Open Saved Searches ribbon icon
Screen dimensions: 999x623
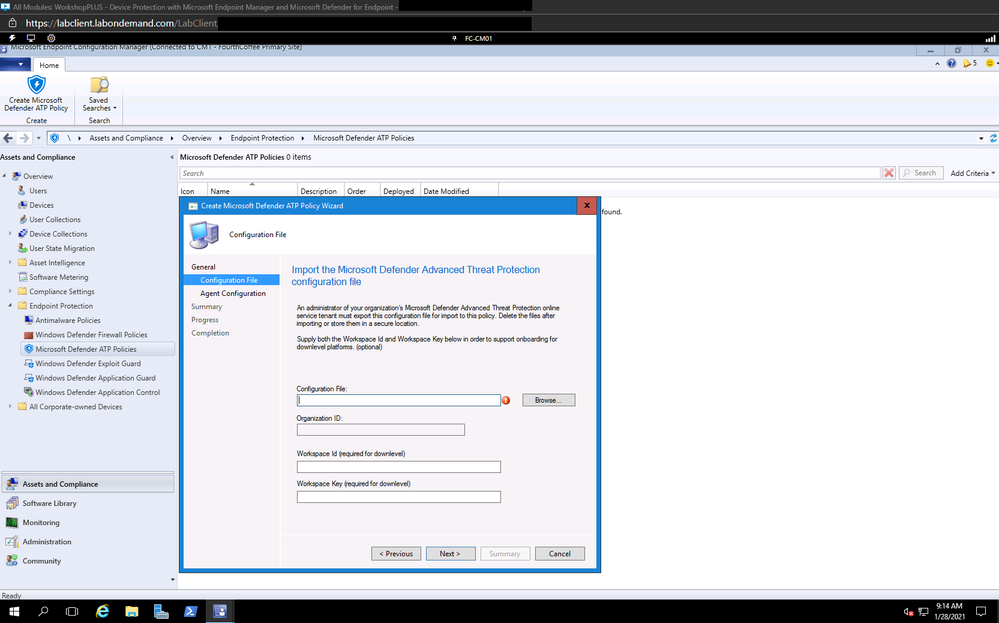pyautogui.click(x=99, y=94)
